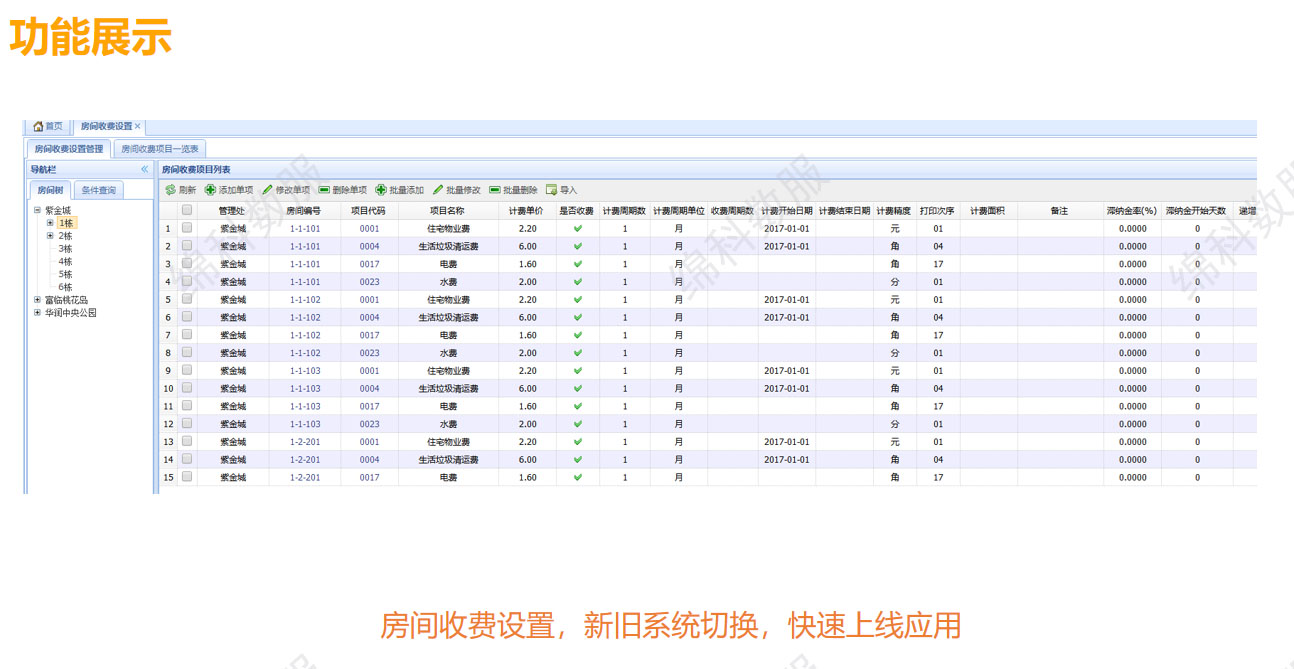1294x669 pixels.
Task: Click the 删除单项 minus button
Action: pos(343,190)
